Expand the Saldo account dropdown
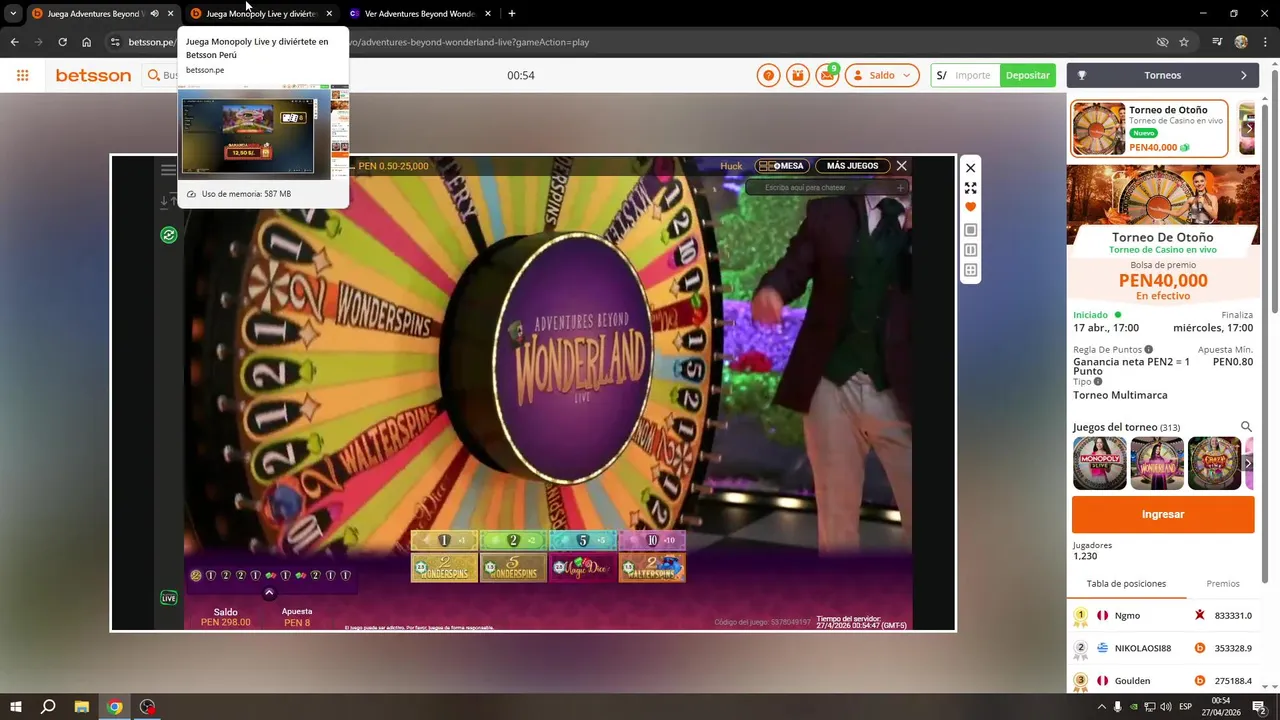 tap(882, 75)
